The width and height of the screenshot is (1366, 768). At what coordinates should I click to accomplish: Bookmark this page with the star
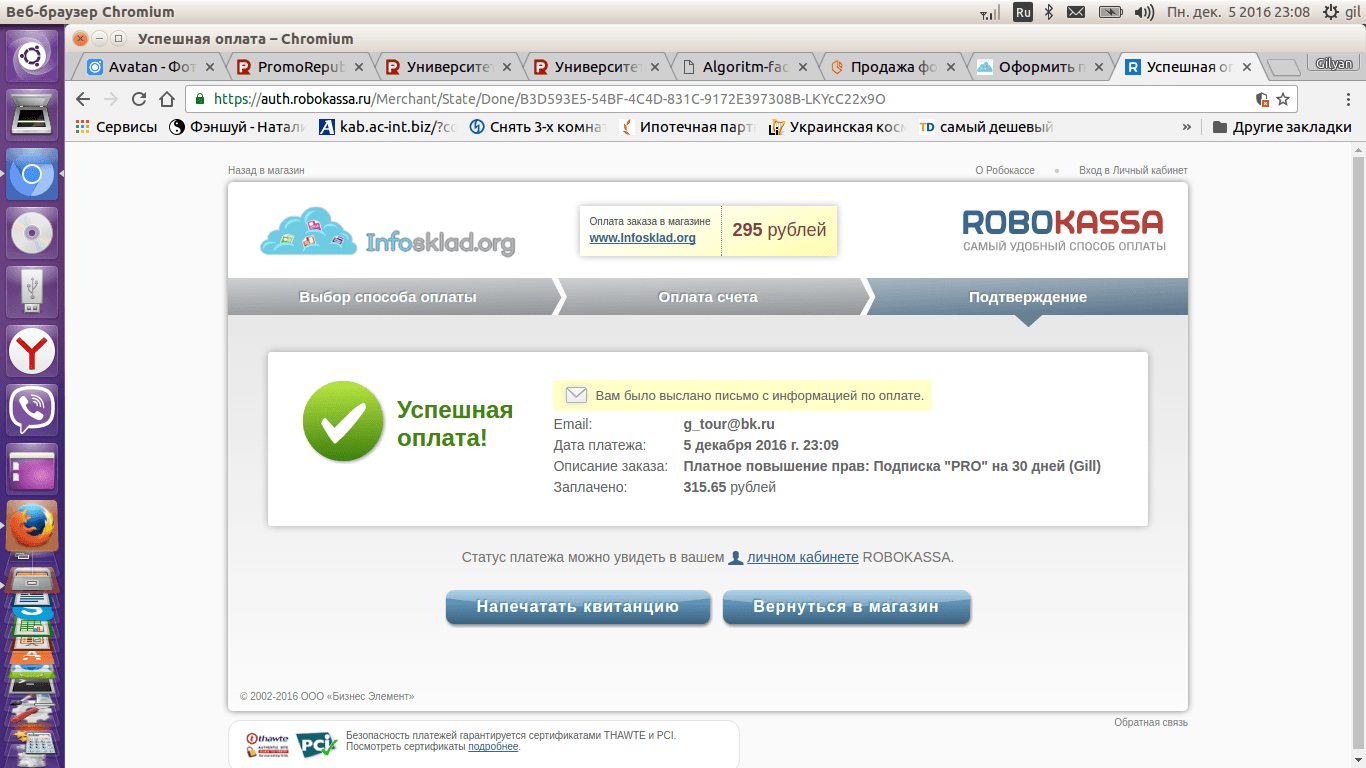1284,99
